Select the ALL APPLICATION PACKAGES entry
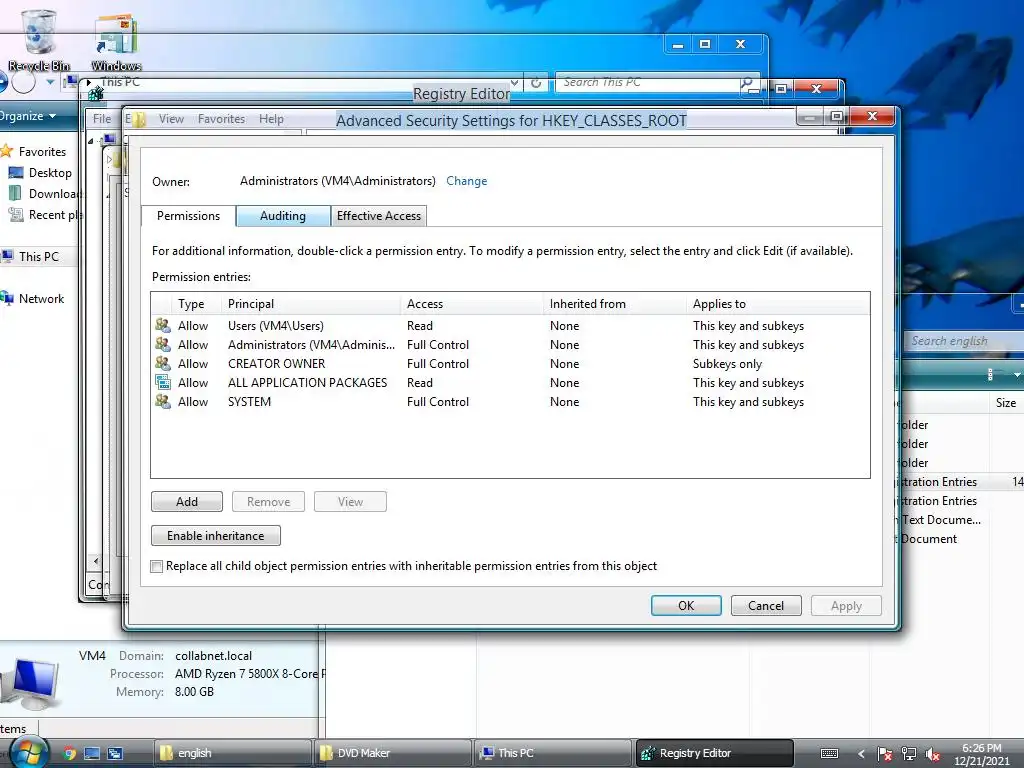The height and width of the screenshot is (768, 1024). pyautogui.click(x=510, y=382)
